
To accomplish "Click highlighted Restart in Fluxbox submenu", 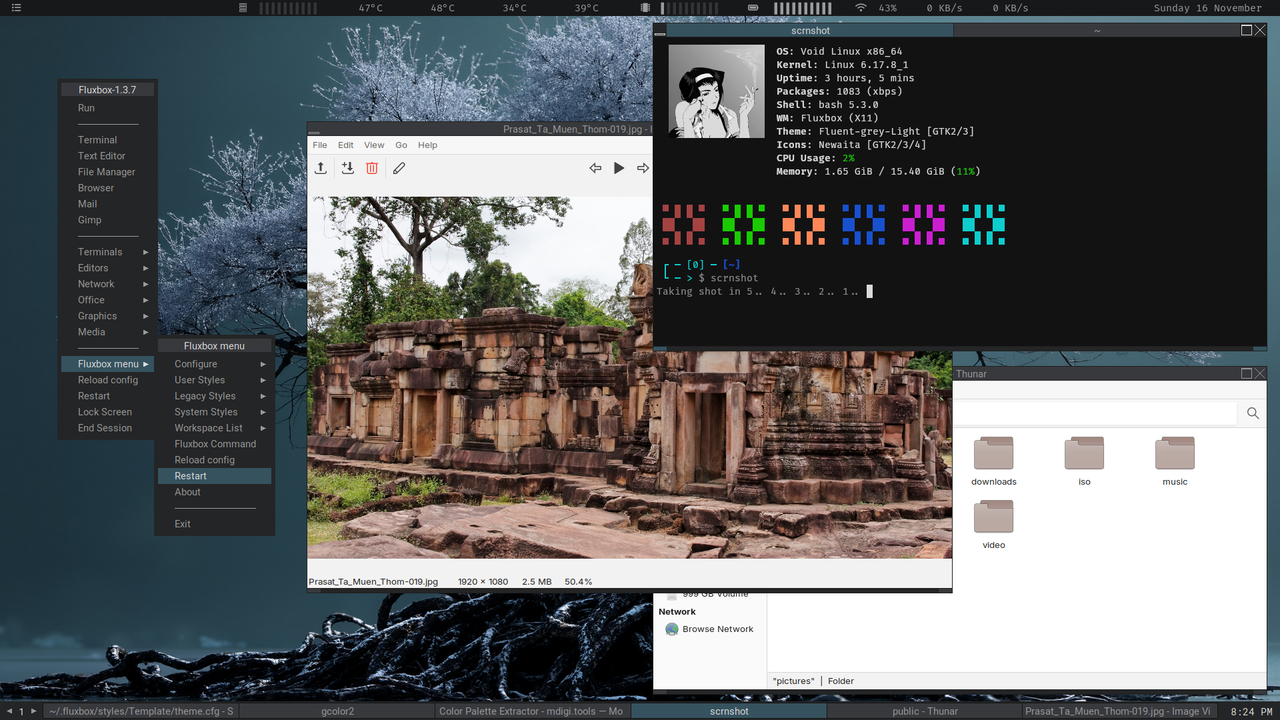I will click(215, 476).
